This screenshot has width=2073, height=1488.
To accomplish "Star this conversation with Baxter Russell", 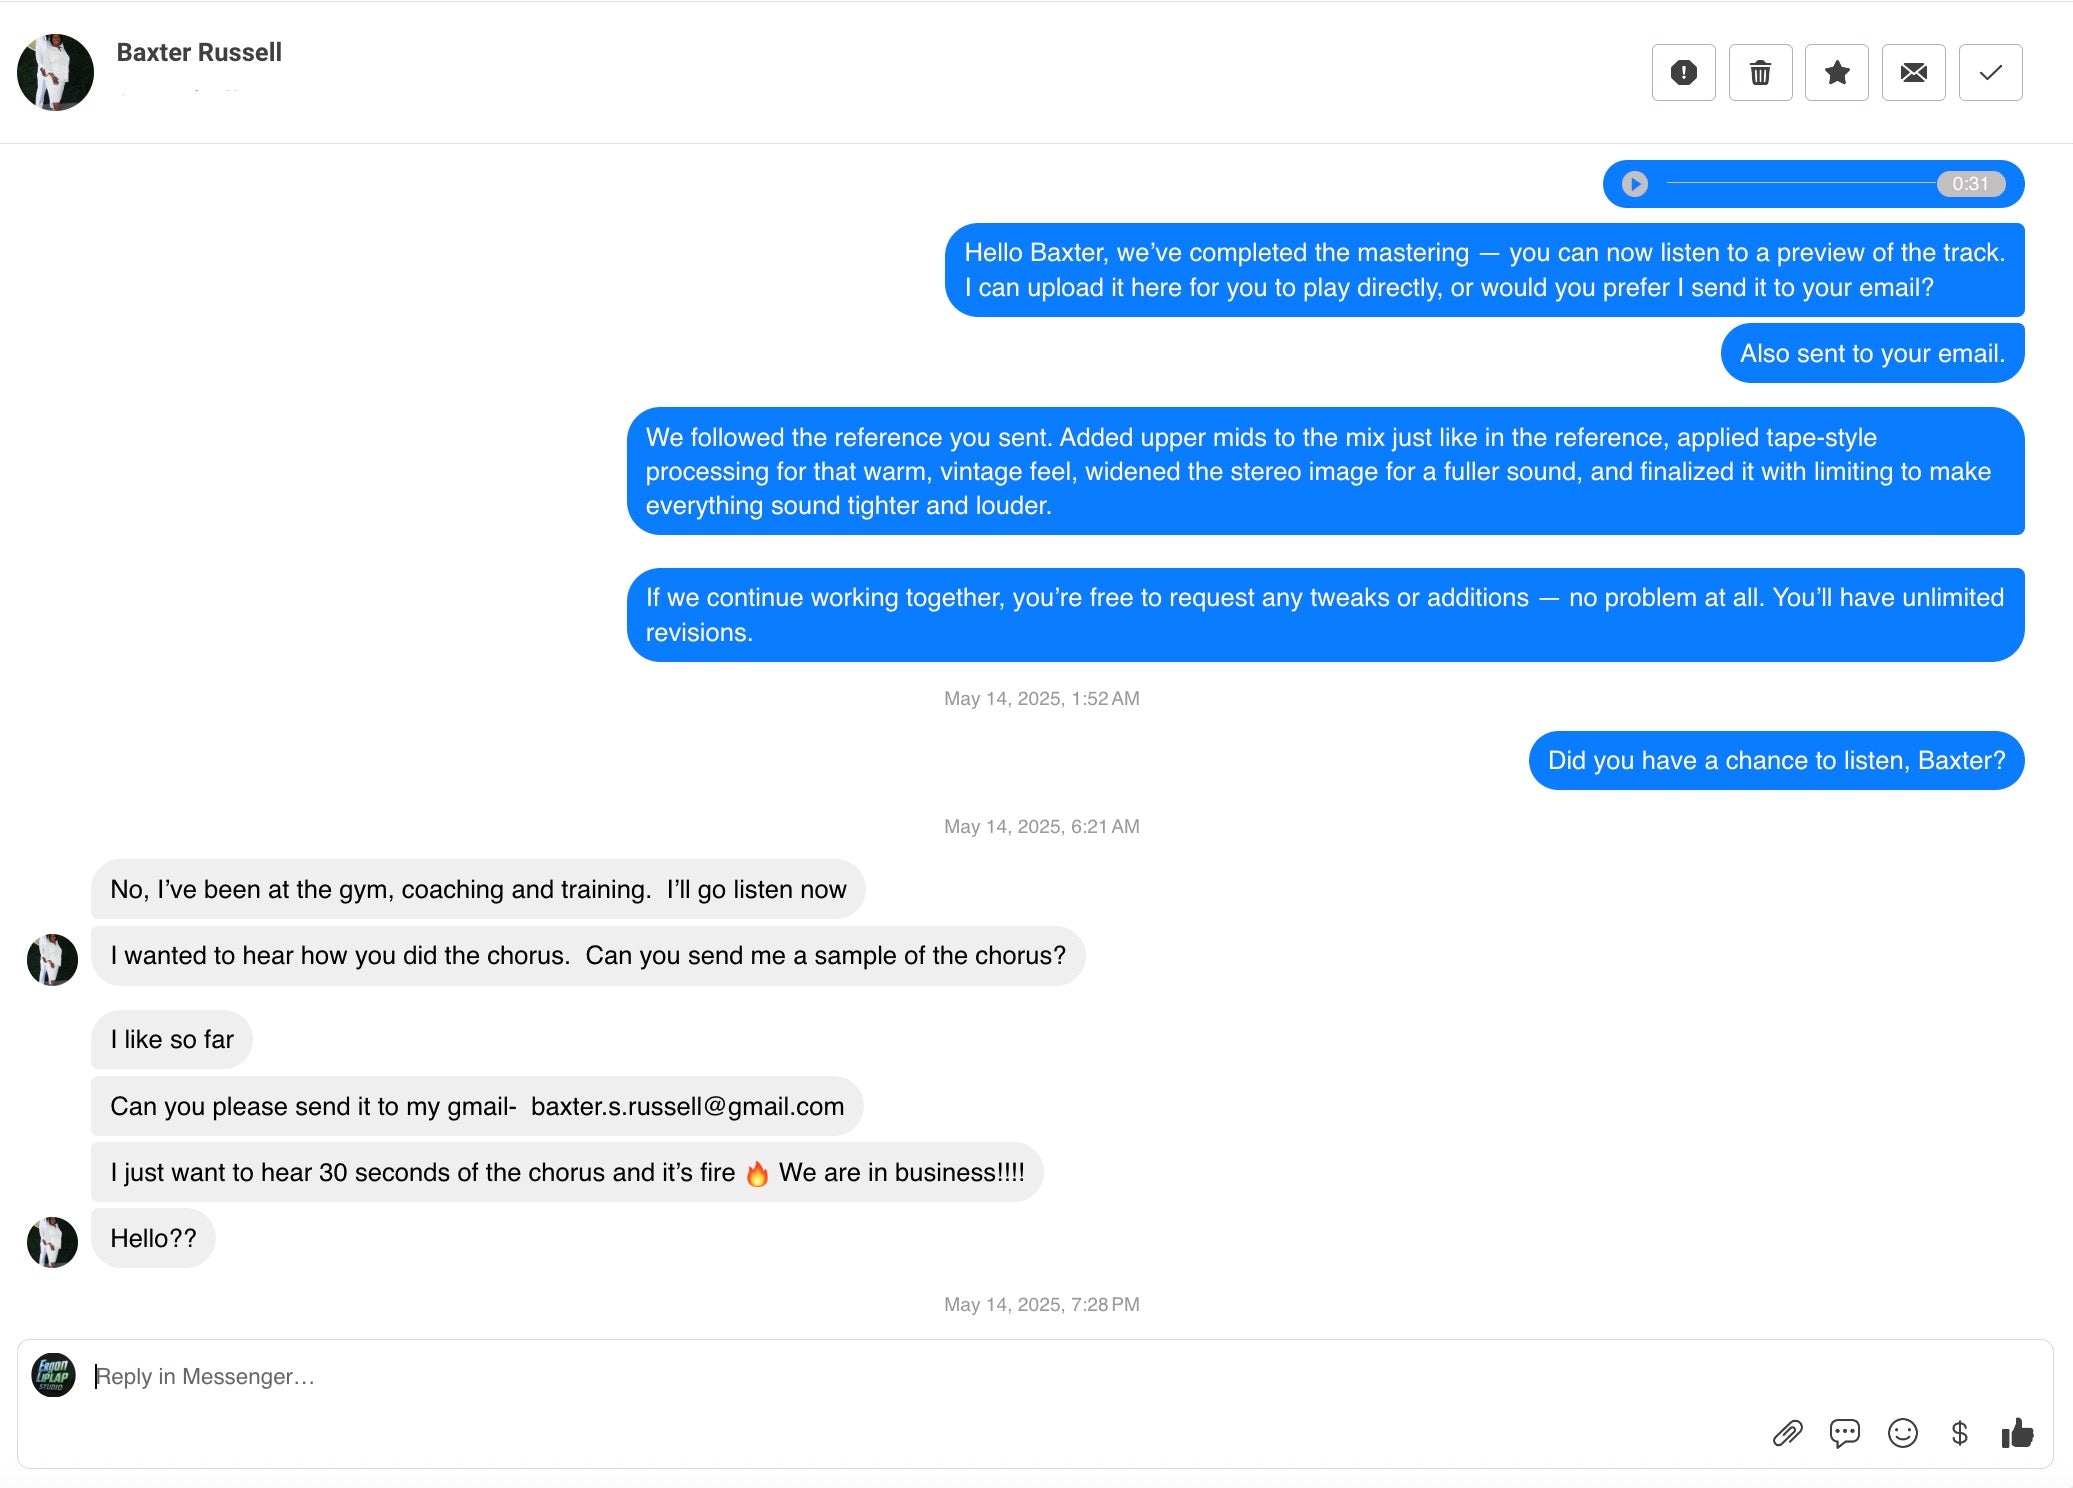I will [x=1836, y=73].
